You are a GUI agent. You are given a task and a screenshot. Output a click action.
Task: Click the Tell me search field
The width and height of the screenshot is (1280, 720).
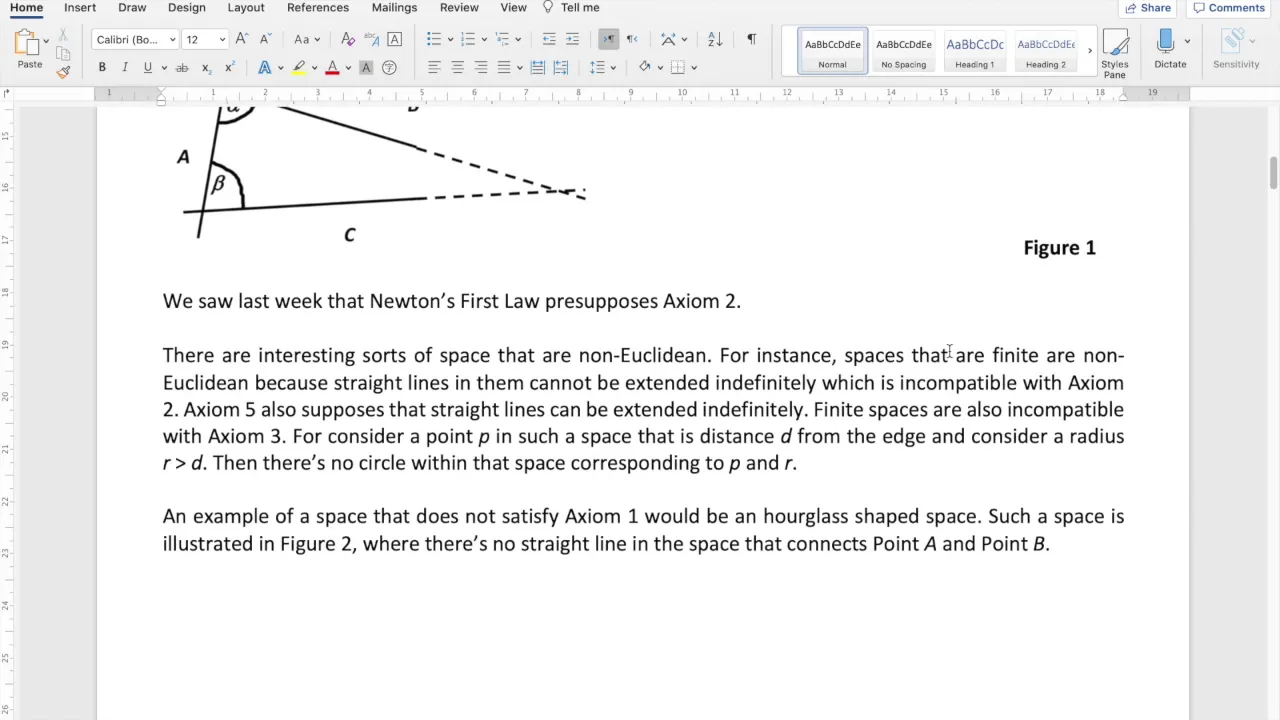tap(571, 7)
